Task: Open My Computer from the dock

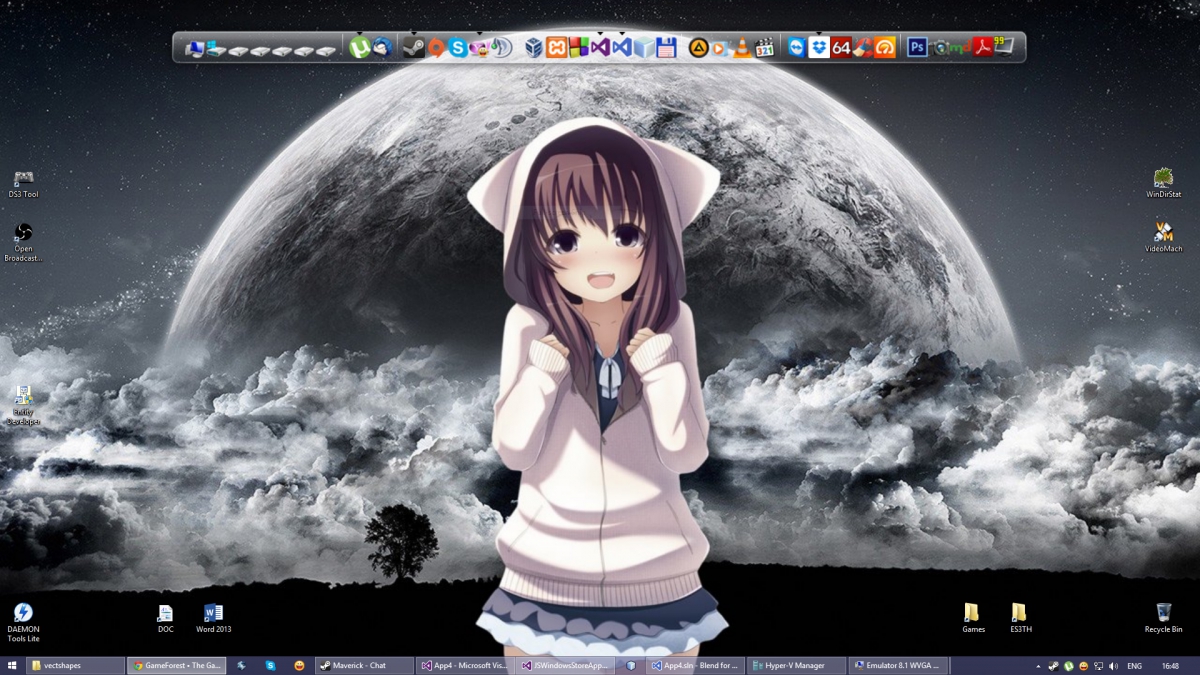Action: [194, 47]
